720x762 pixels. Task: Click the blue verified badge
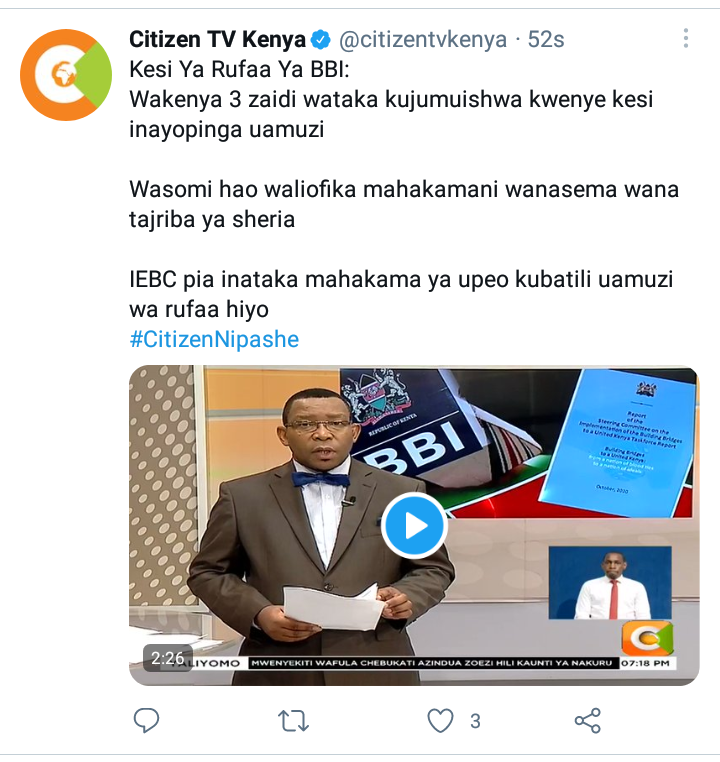click(x=321, y=40)
